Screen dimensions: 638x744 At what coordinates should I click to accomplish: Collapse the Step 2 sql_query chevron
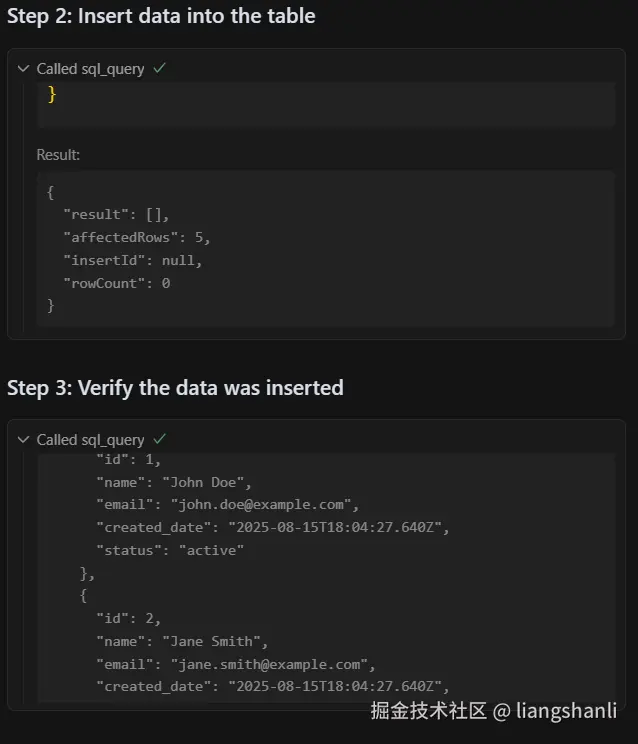click(24, 69)
